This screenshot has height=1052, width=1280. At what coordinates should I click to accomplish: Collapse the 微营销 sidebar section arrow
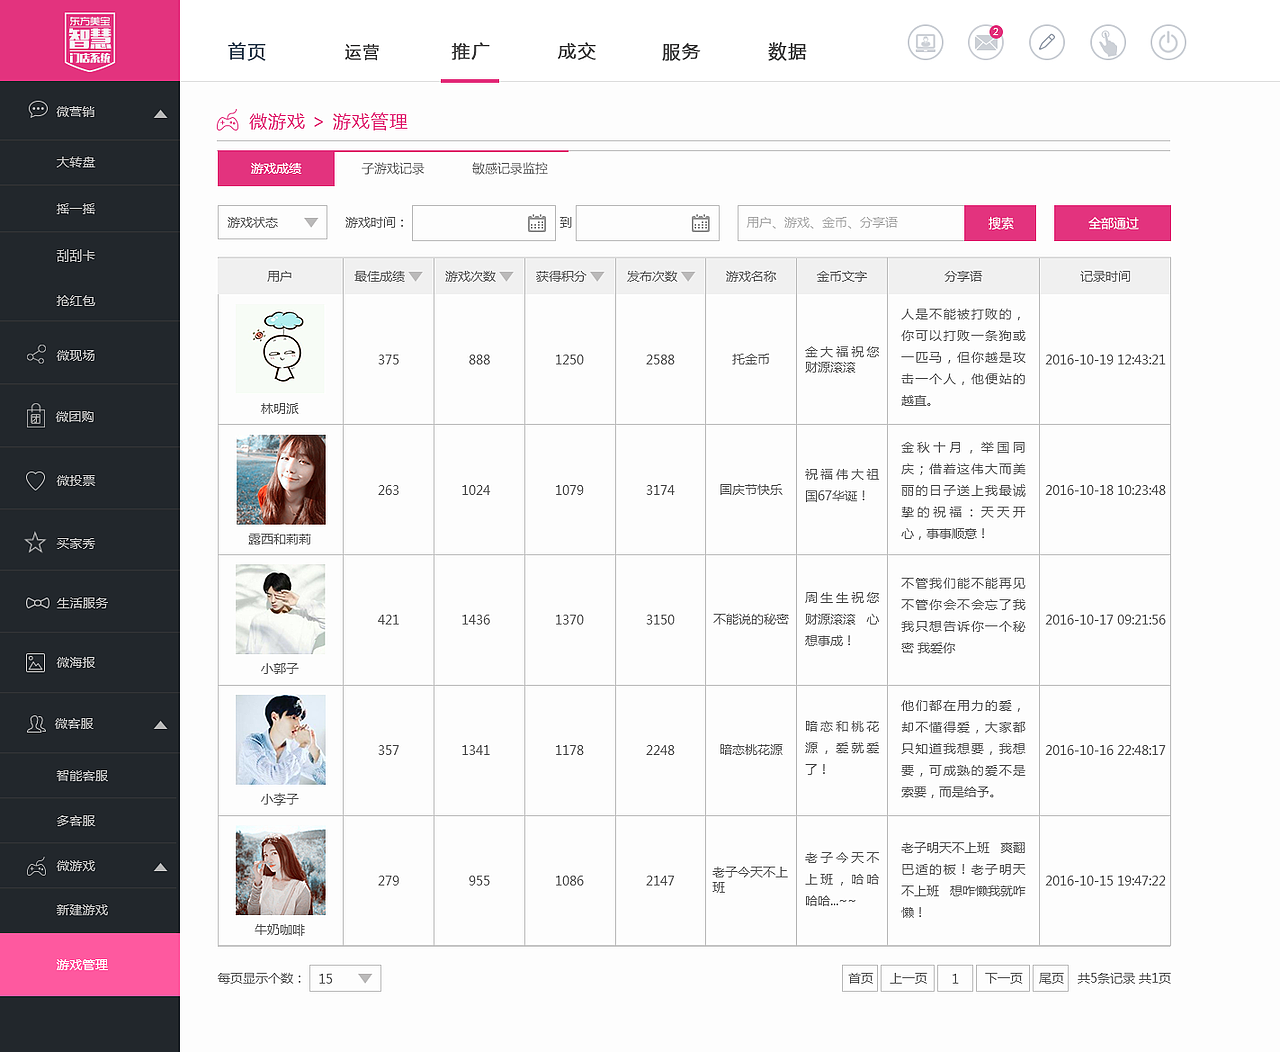pos(160,114)
